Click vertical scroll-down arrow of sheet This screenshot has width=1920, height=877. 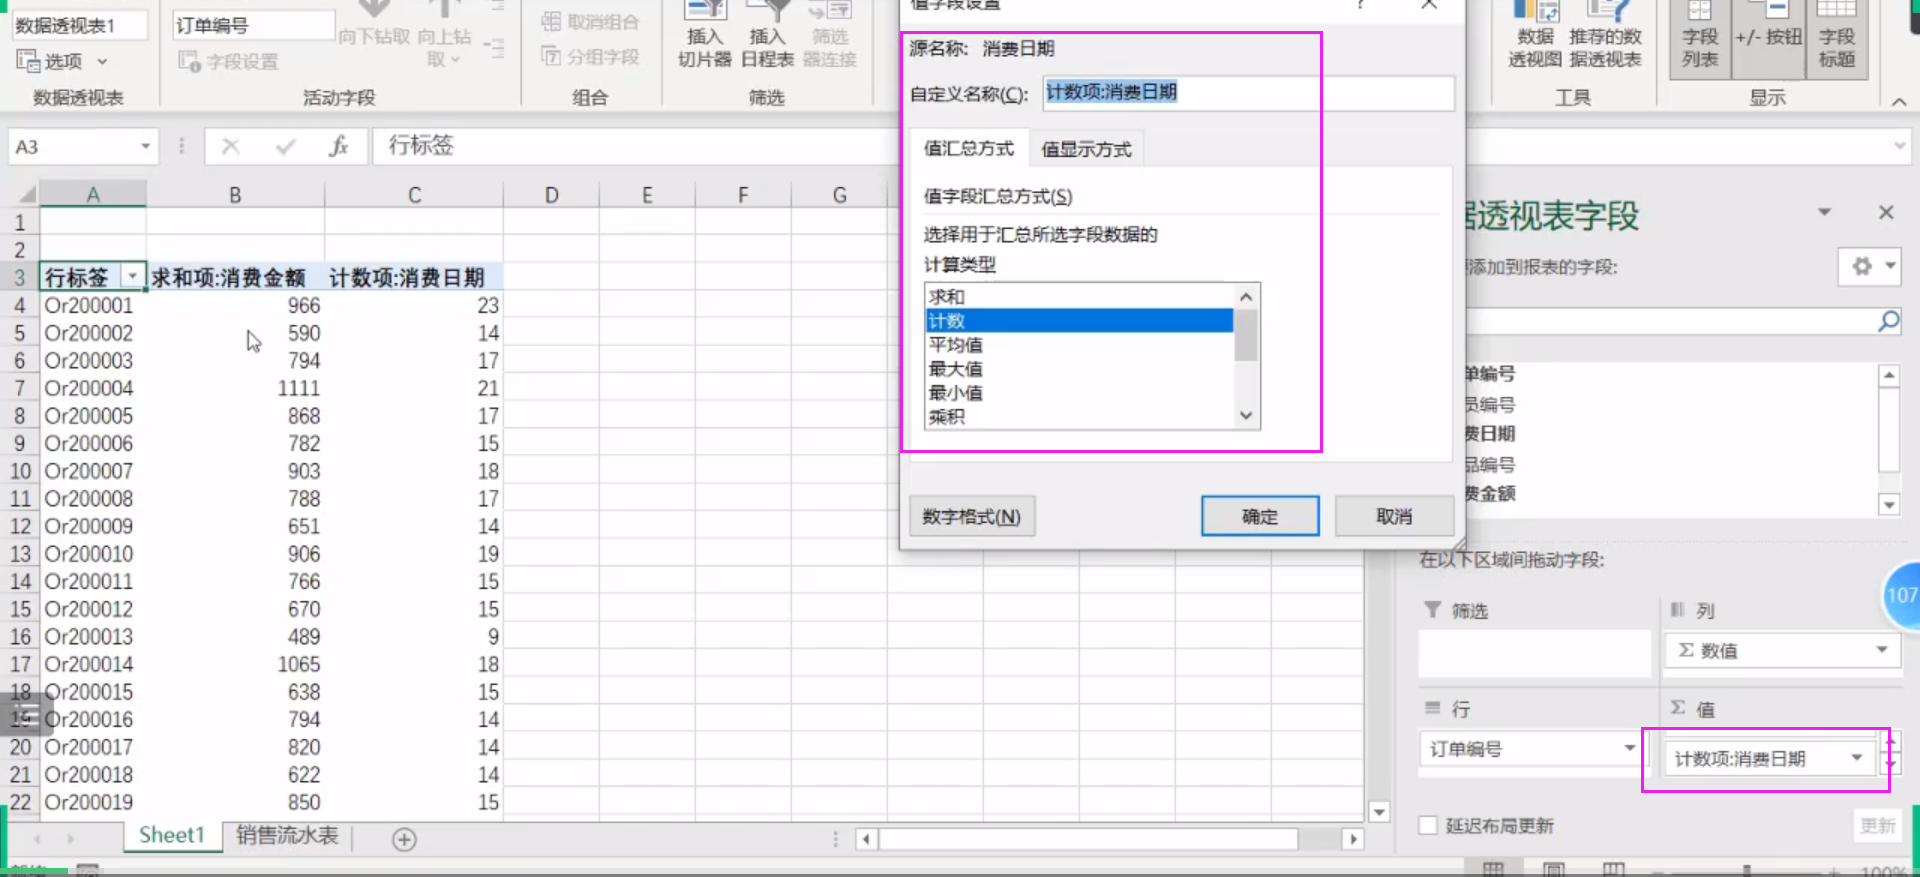1379,812
